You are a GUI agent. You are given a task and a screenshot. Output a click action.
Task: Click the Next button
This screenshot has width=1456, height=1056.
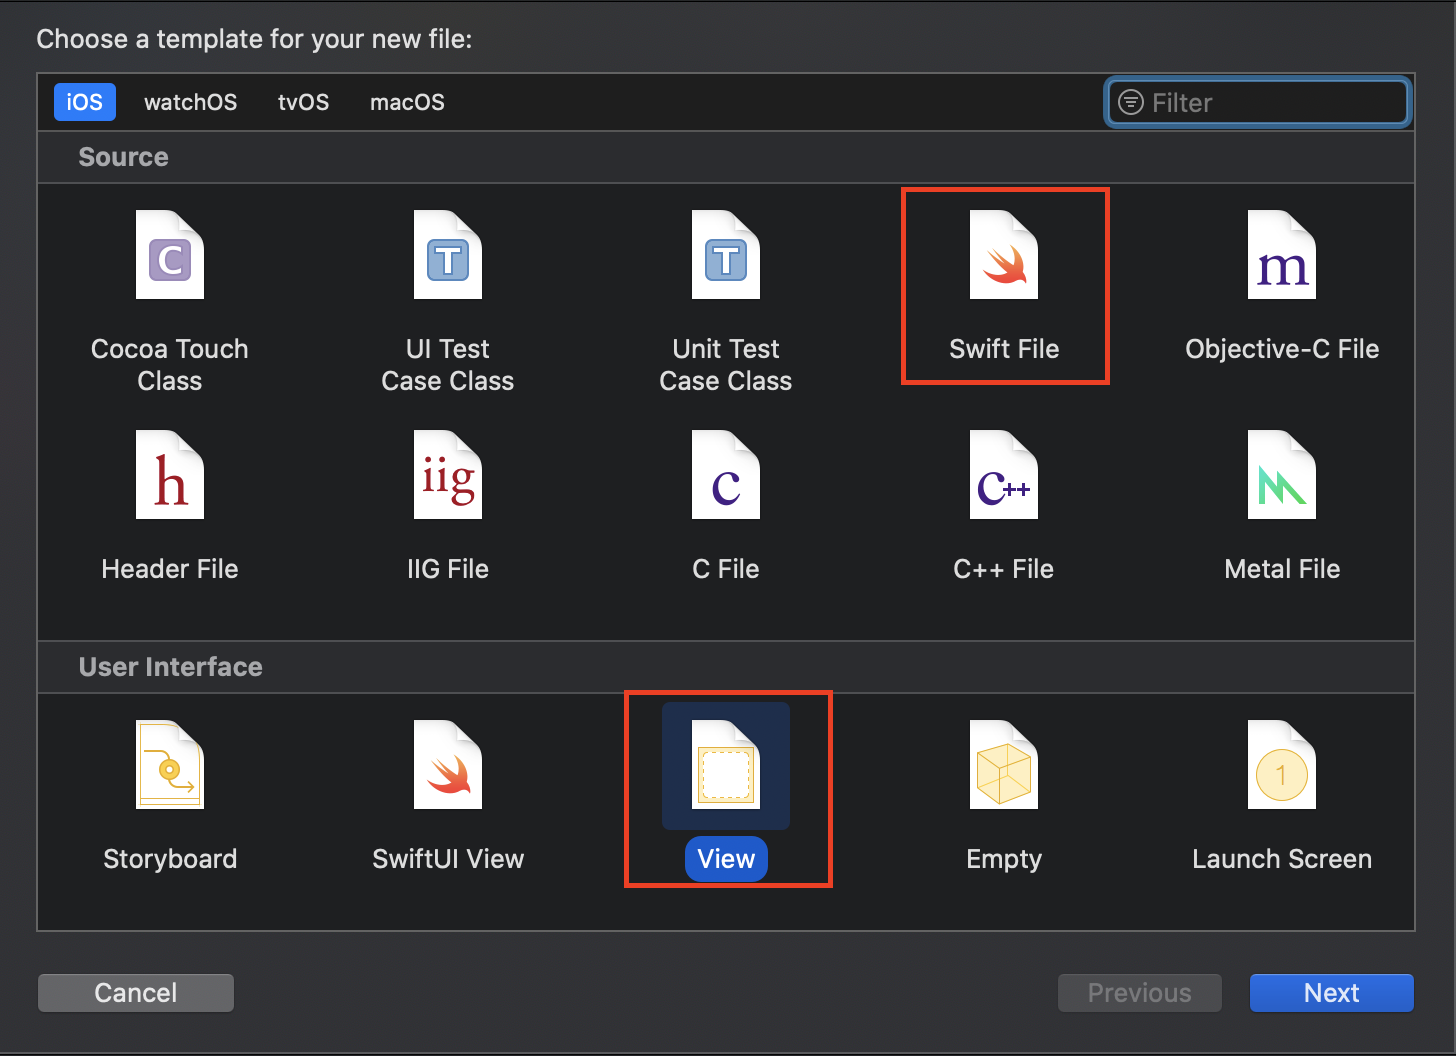(x=1332, y=993)
